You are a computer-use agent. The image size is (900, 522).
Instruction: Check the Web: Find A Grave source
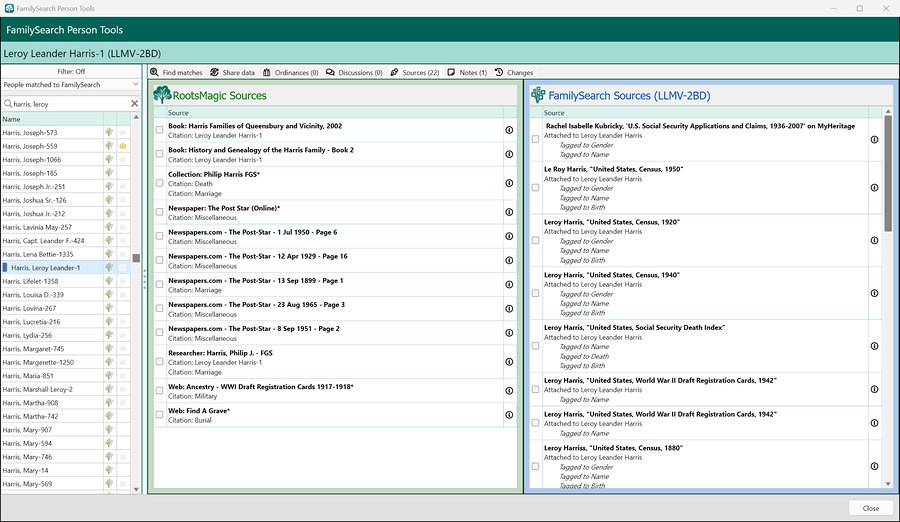coord(160,415)
